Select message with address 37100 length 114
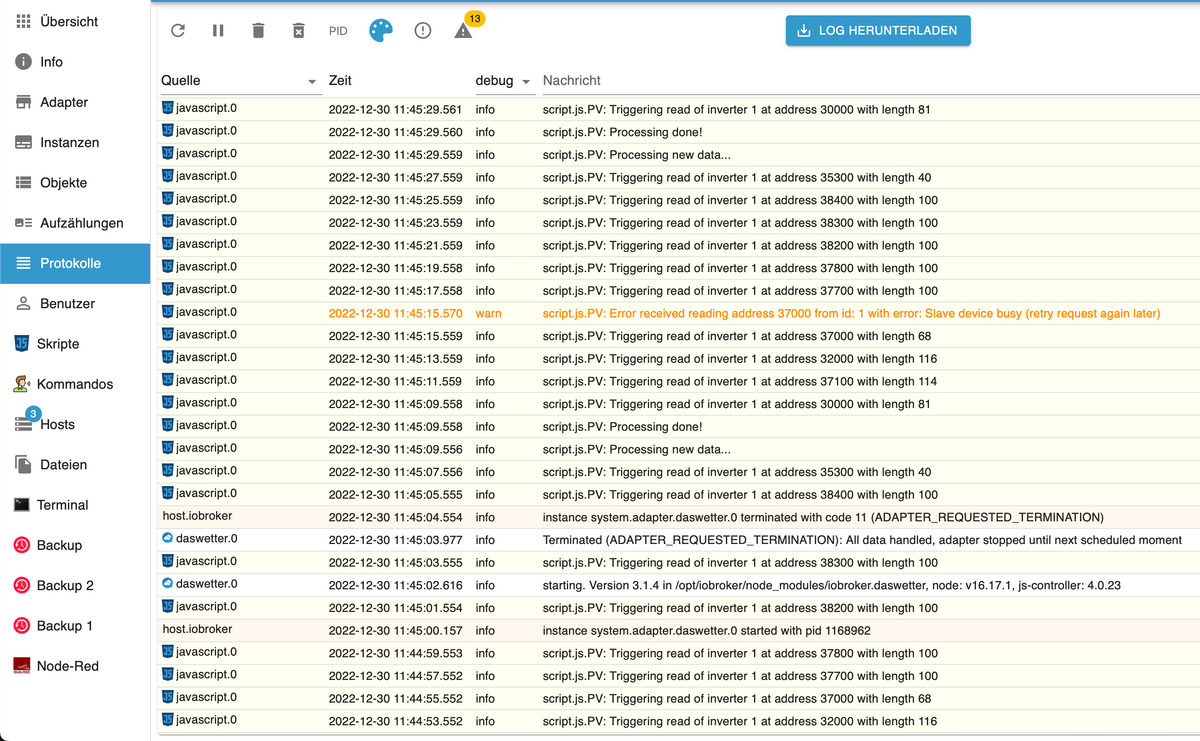Image resolution: width=1200 pixels, height=741 pixels. click(x=740, y=381)
